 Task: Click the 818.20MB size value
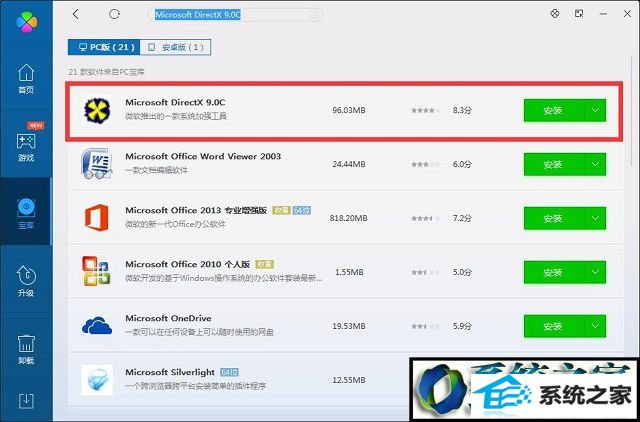(x=349, y=218)
